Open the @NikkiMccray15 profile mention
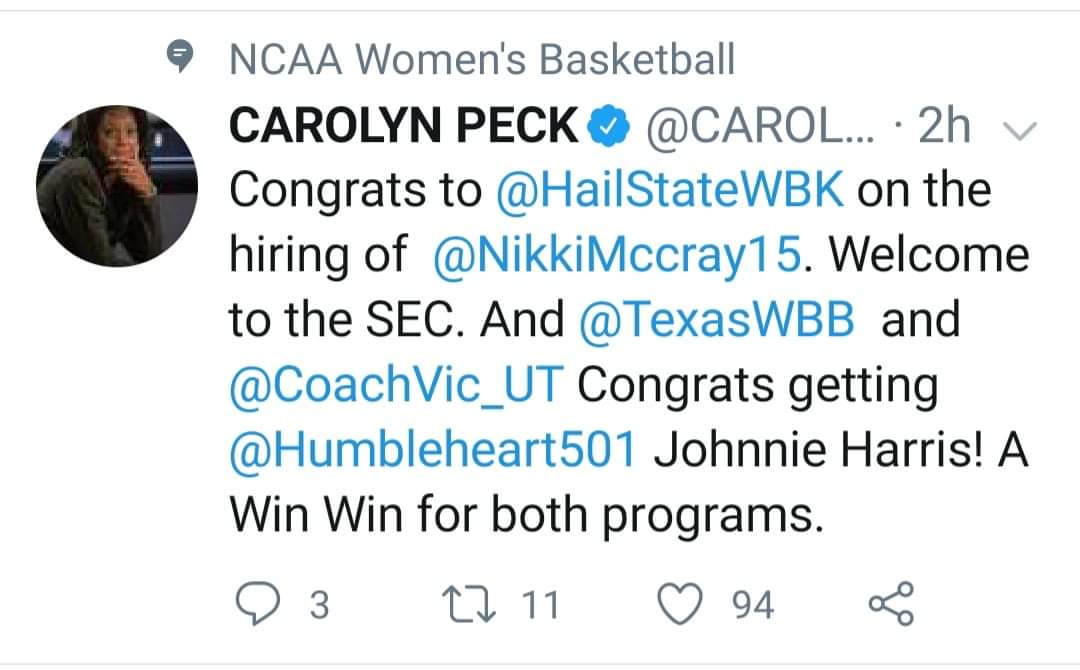Image resolution: width=1080 pixels, height=670 pixels. coord(617,256)
